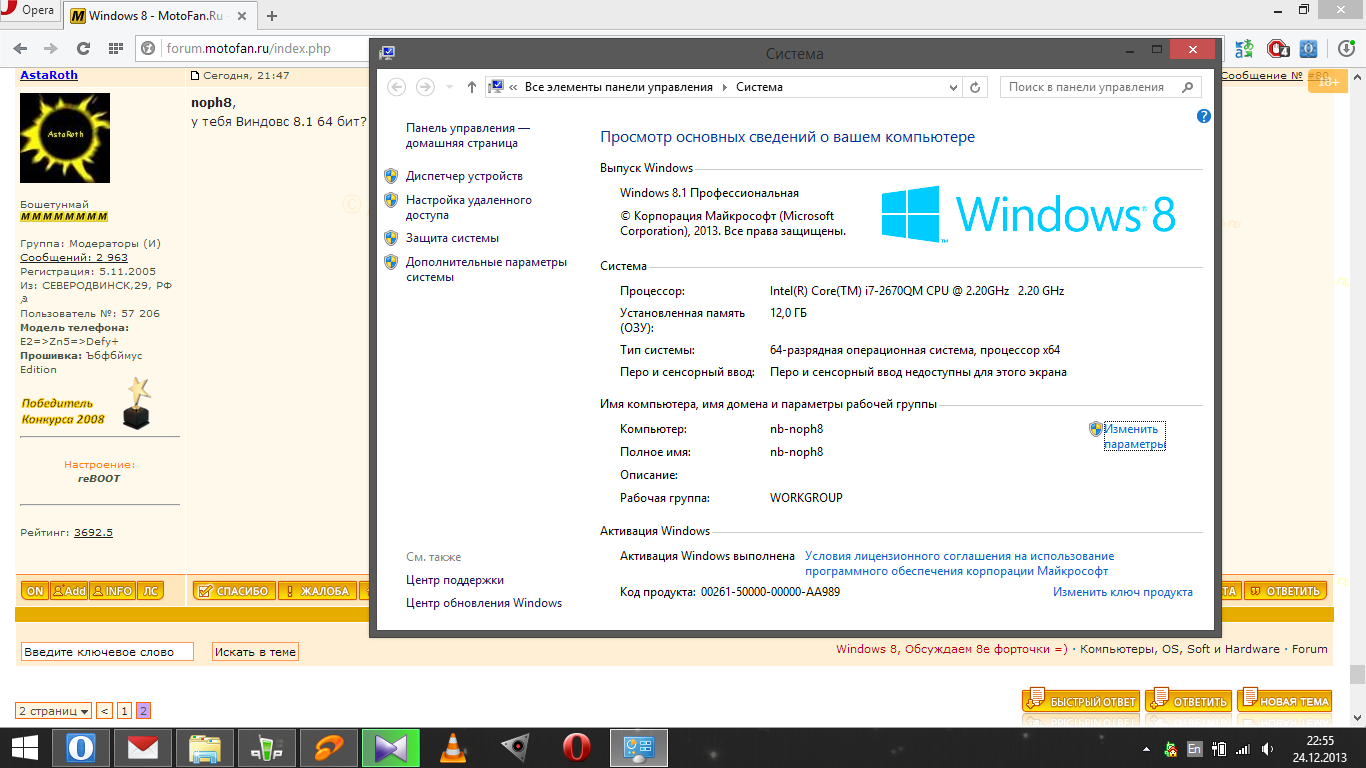Open new tab with plus button in Opera
Image resolution: width=1366 pixels, height=768 pixels.
pos(272,16)
